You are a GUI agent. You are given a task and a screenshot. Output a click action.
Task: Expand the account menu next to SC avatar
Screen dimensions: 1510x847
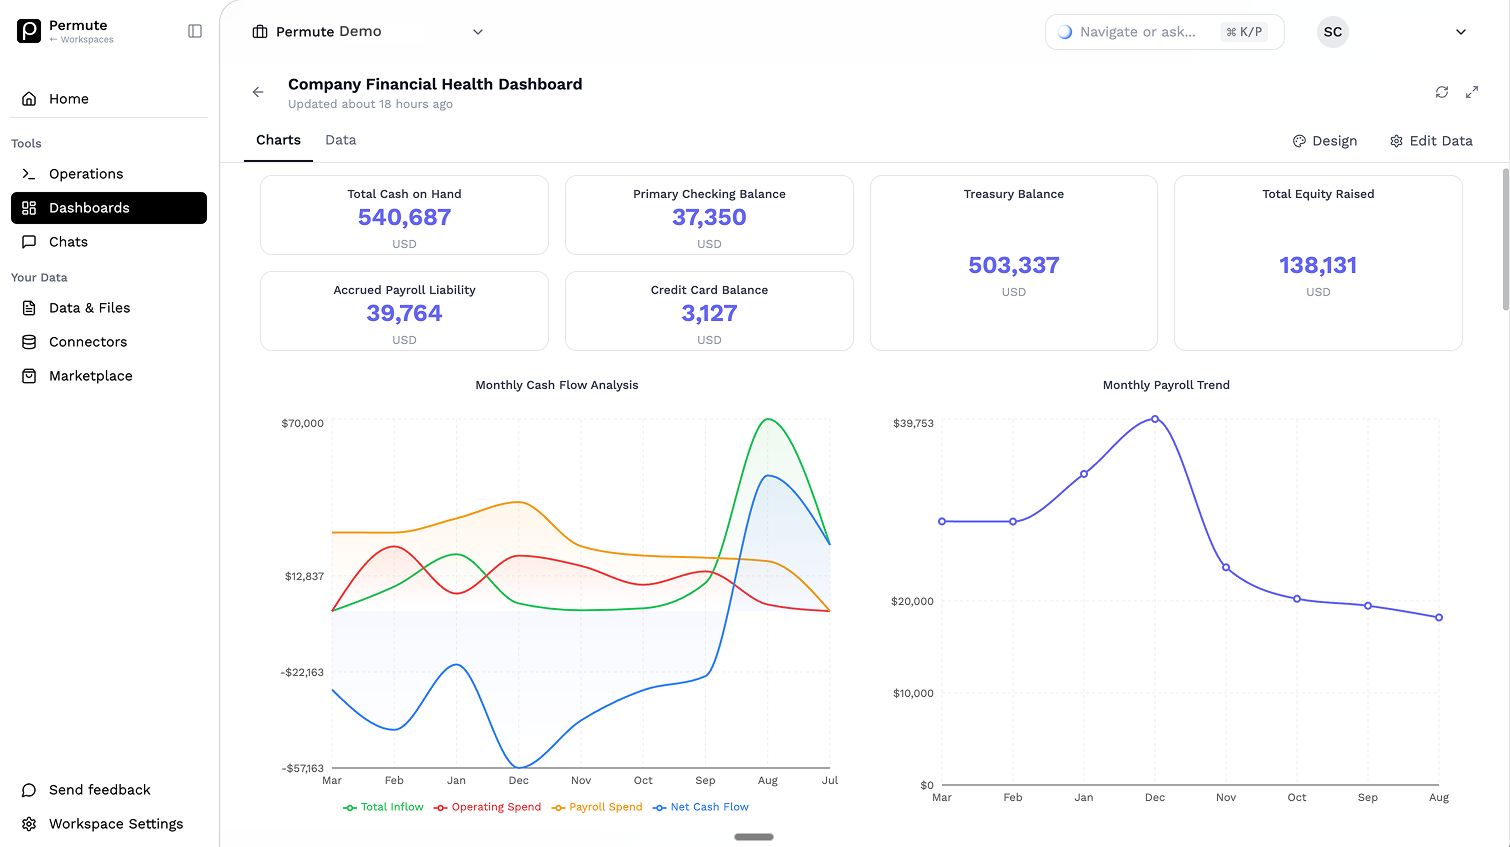tap(1461, 31)
